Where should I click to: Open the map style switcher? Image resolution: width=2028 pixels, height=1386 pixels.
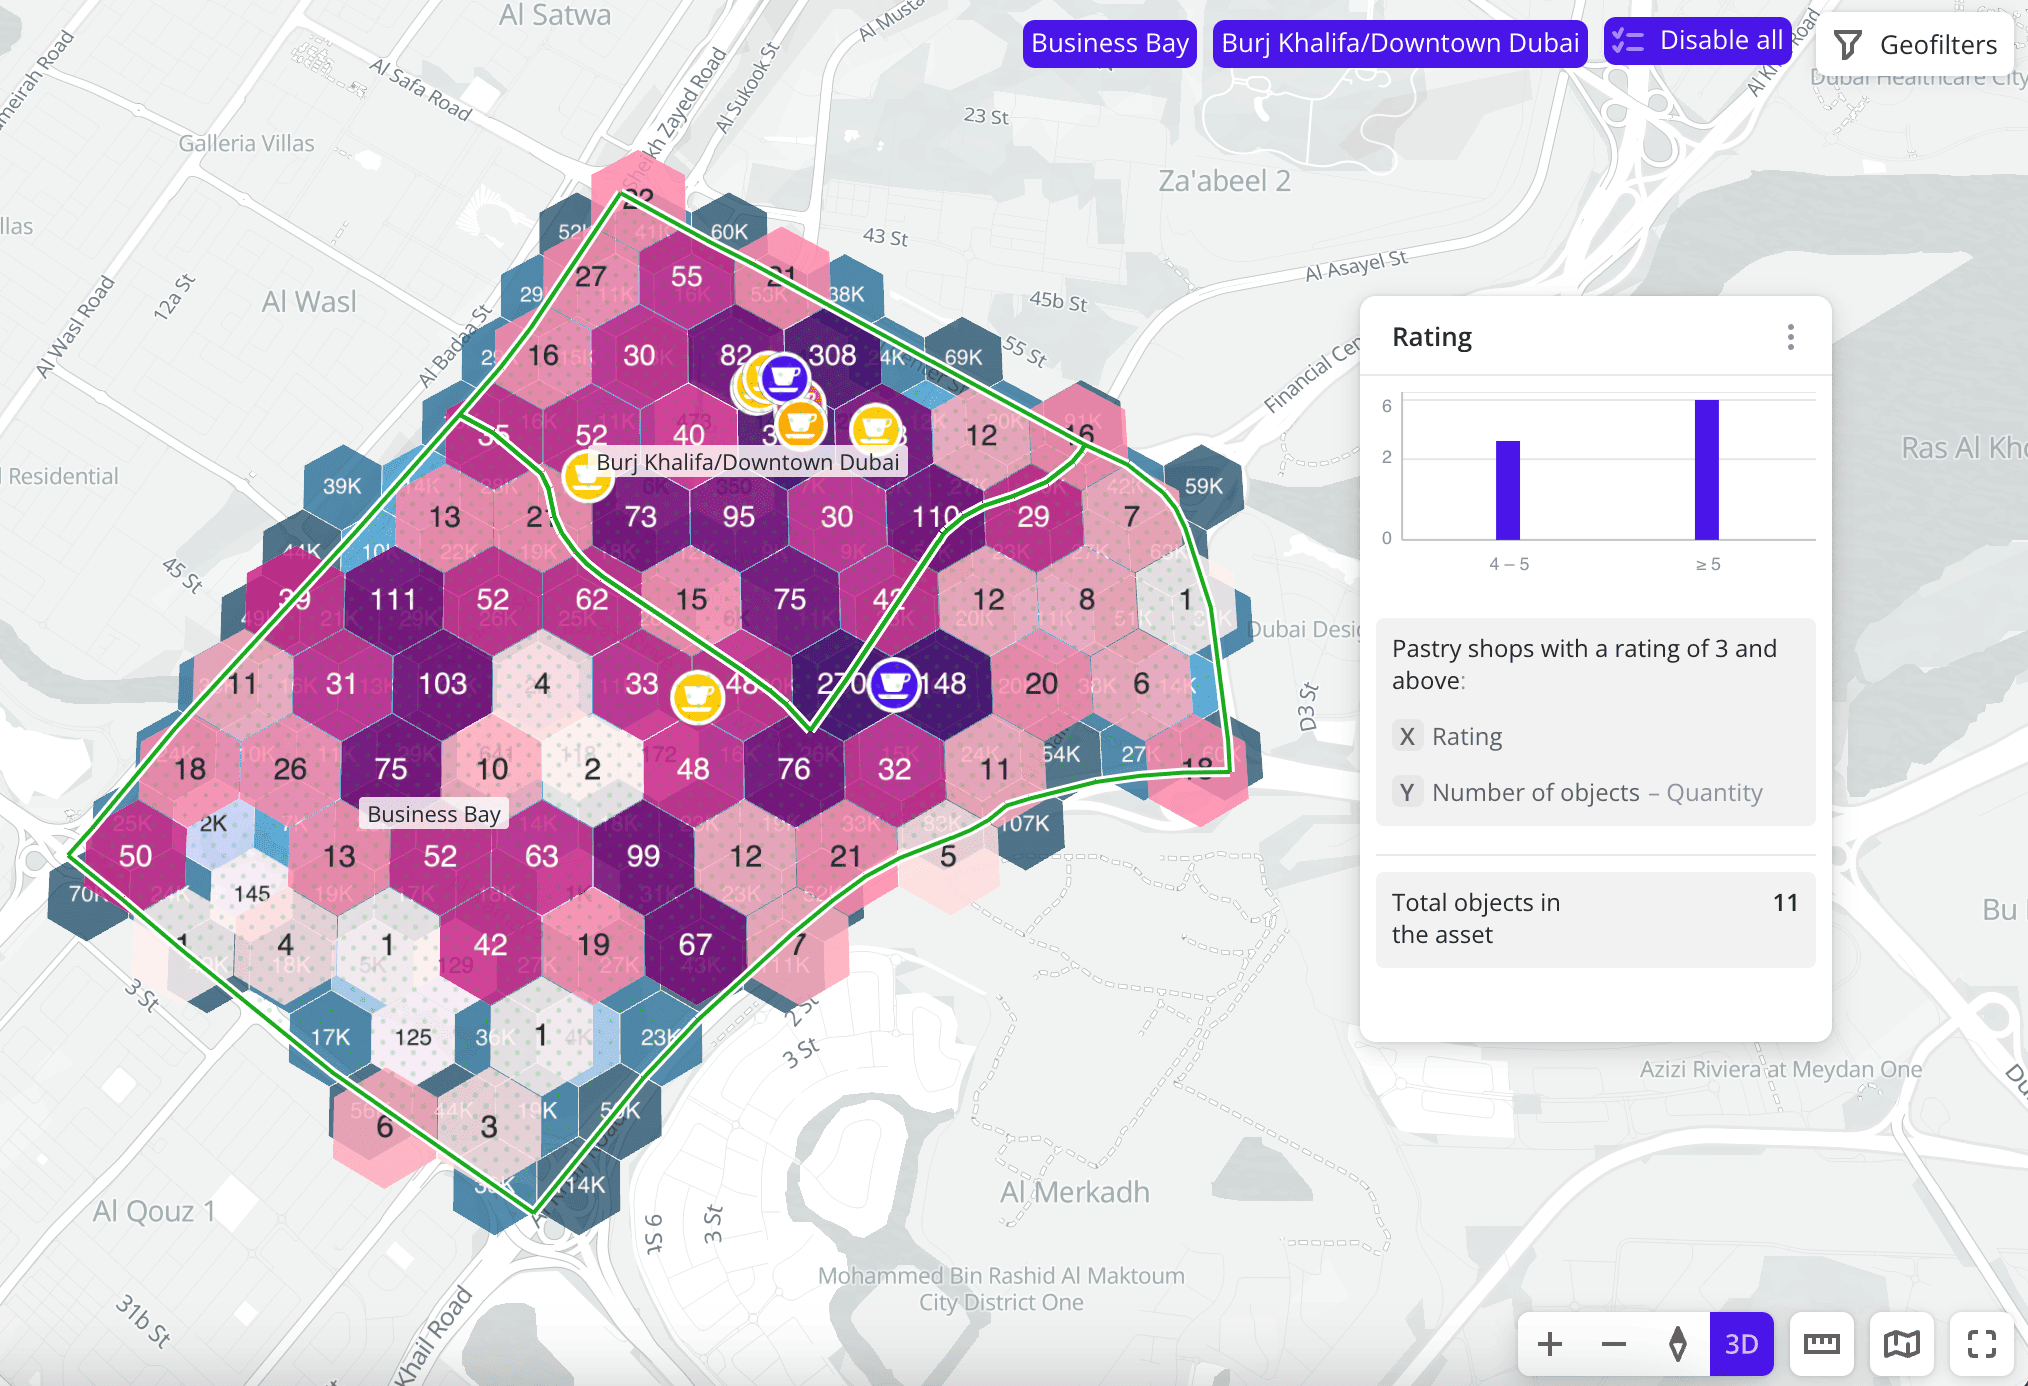click(x=1901, y=1344)
